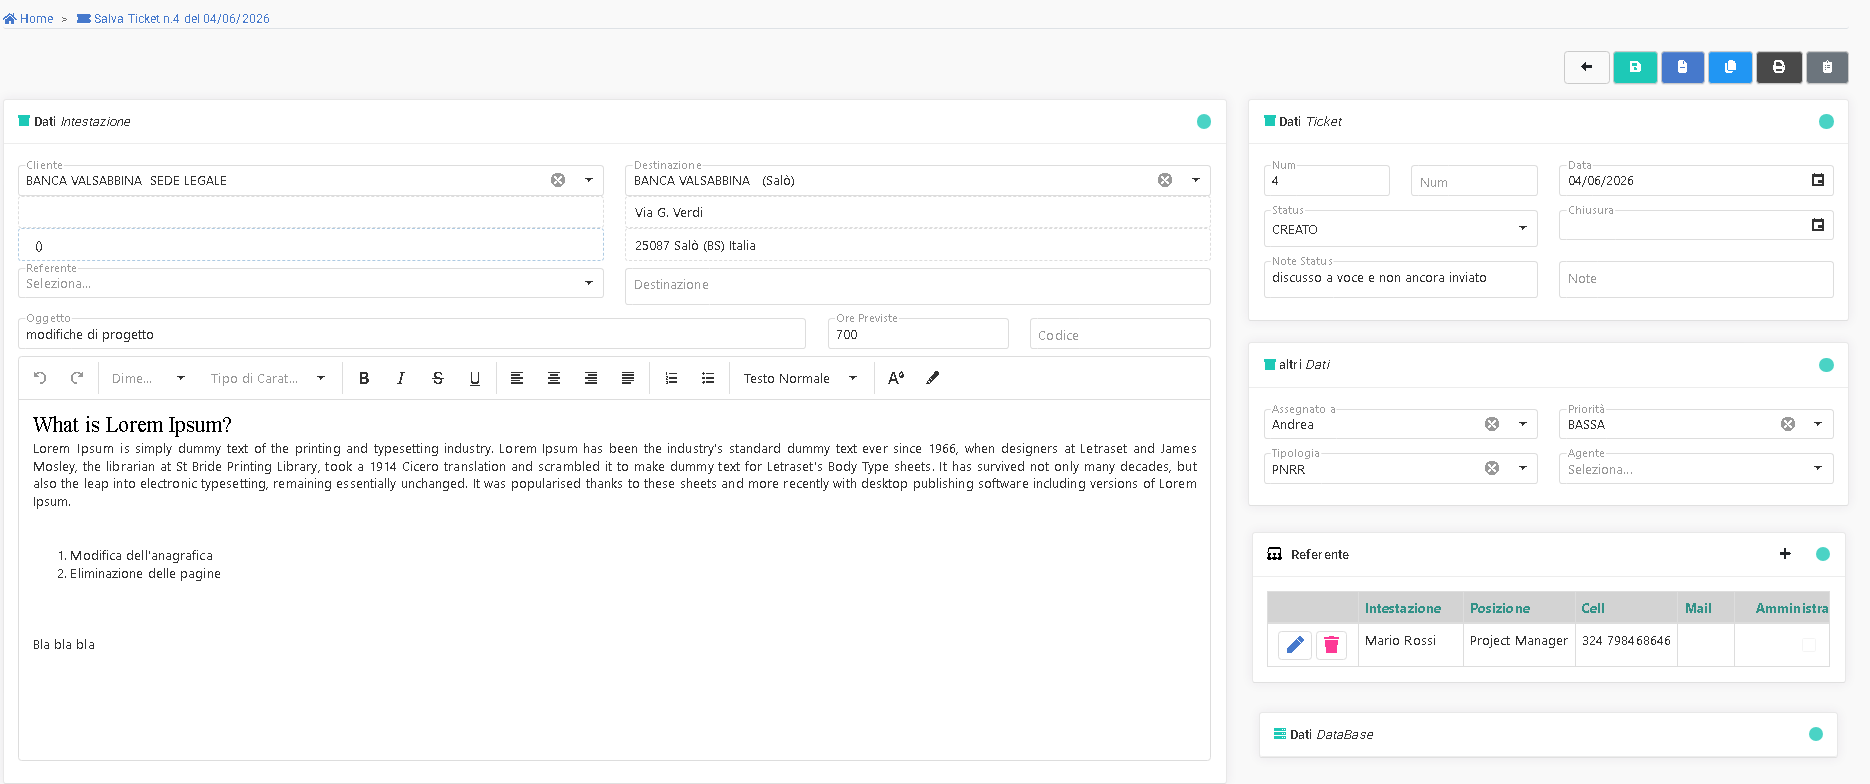Collapse the Dati Ticket panel via green dot
The width and height of the screenshot is (1870, 784).
1826,121
